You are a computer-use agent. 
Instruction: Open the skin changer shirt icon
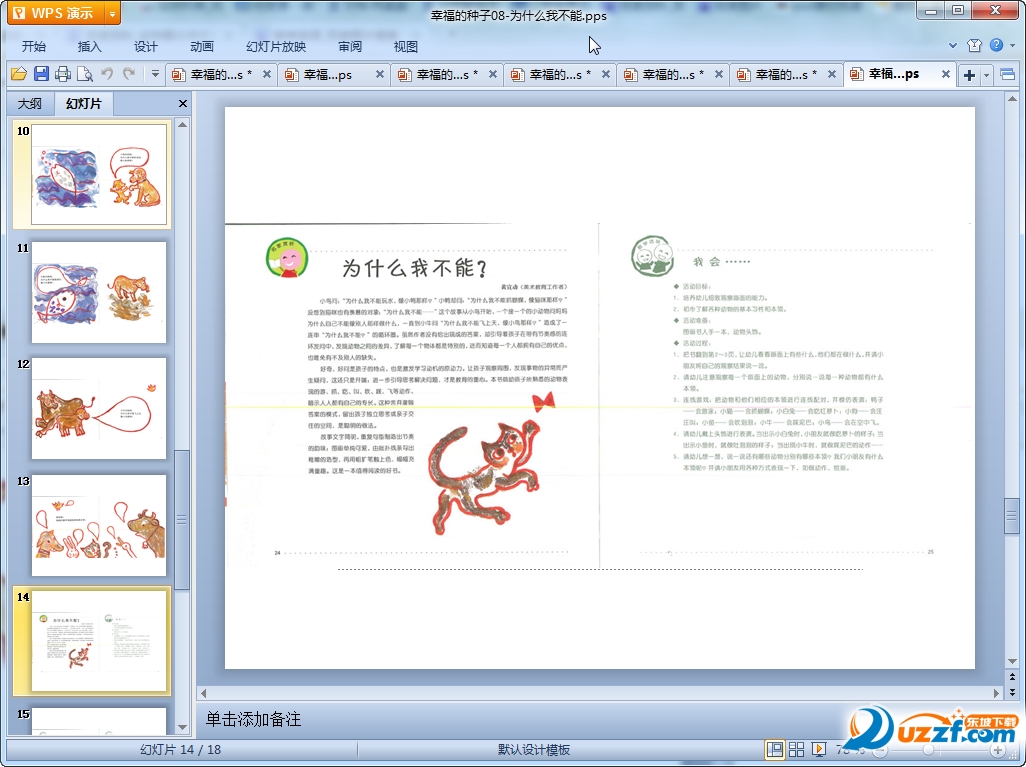point(974,45)
